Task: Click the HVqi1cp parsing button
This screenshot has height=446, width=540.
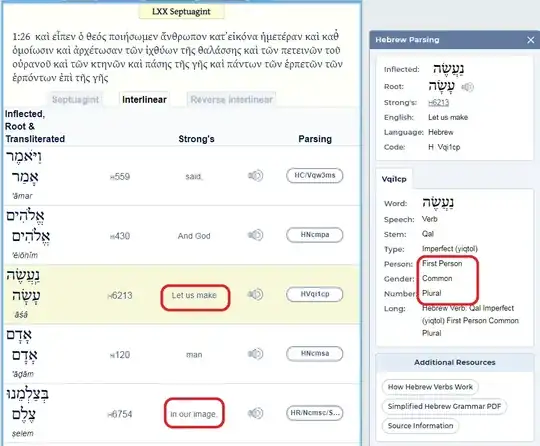Action: coord(314,294)
